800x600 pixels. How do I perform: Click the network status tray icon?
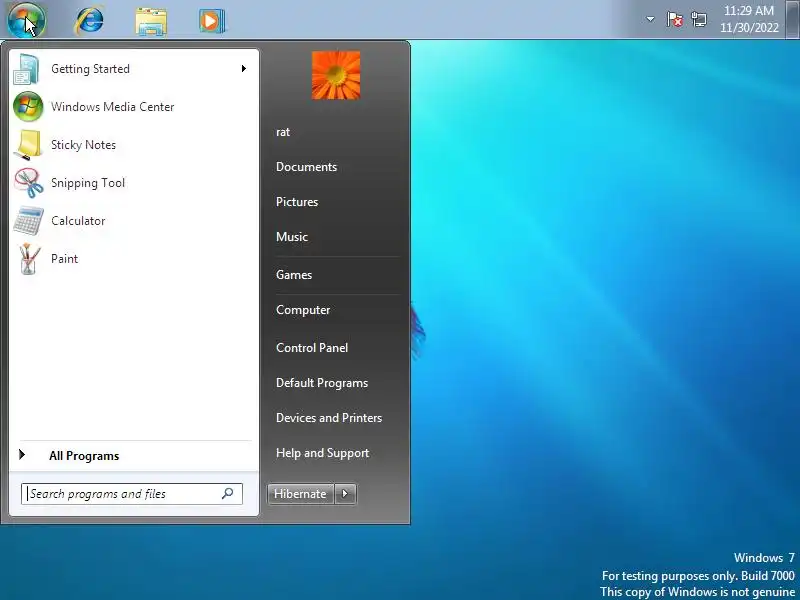pyautogui.click(x=699, y=19)
